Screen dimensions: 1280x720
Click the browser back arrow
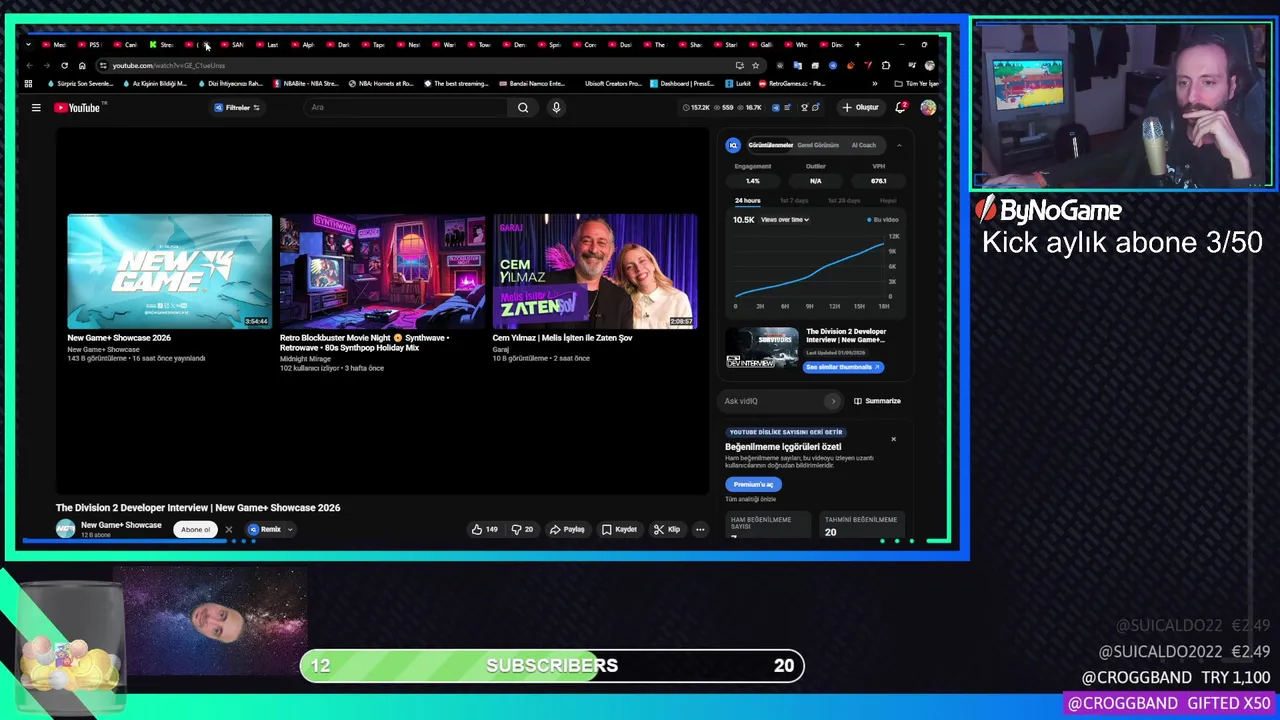pos(29,66)
